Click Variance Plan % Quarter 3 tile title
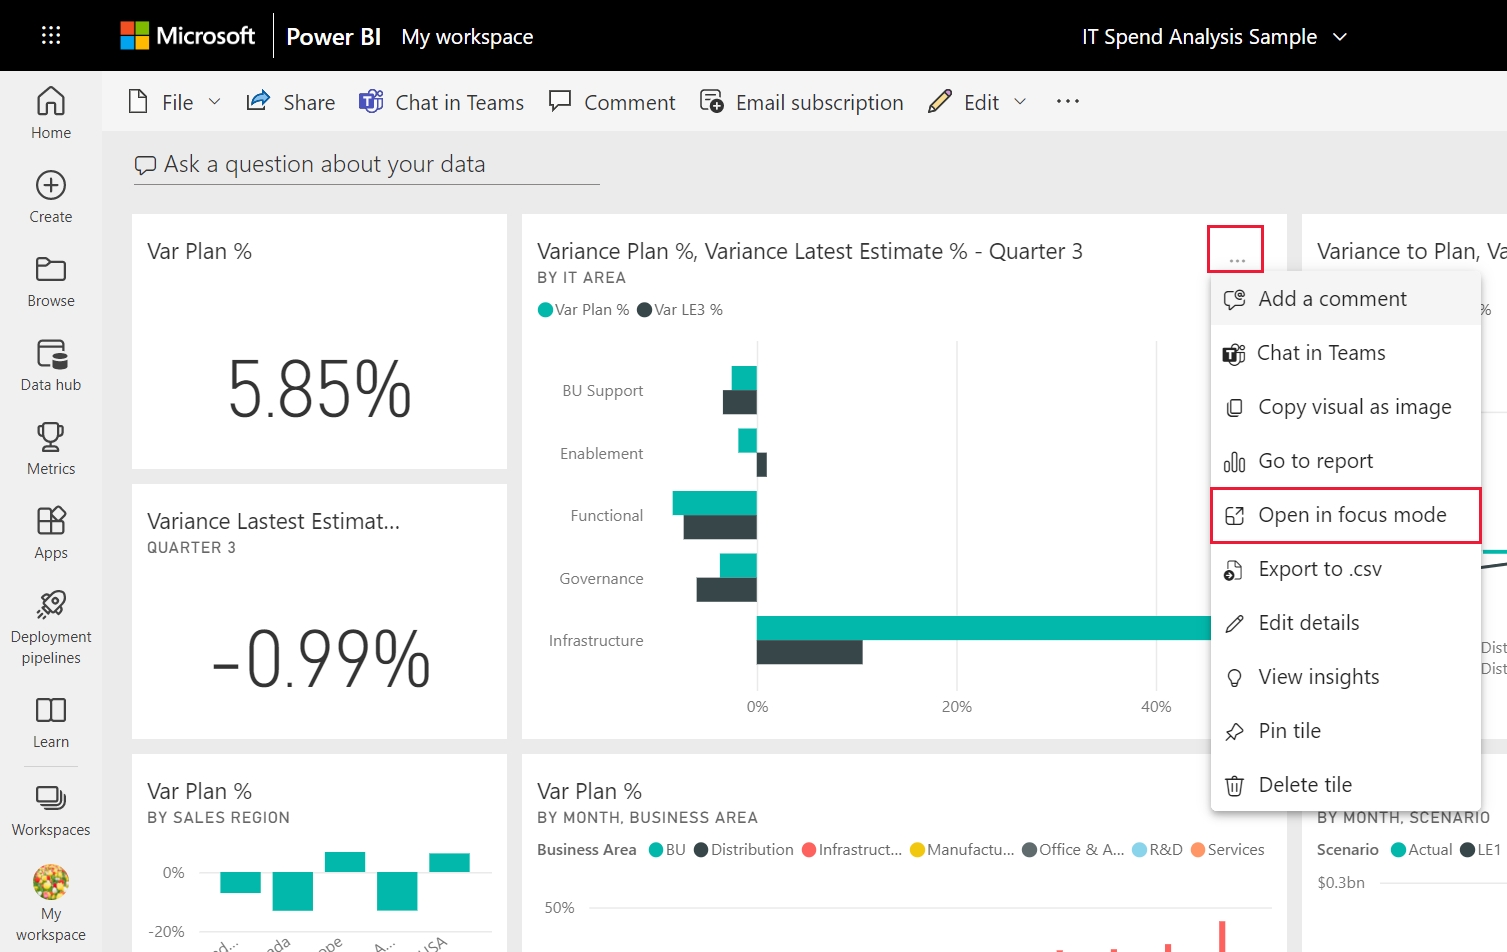 [x=810, y=251]
